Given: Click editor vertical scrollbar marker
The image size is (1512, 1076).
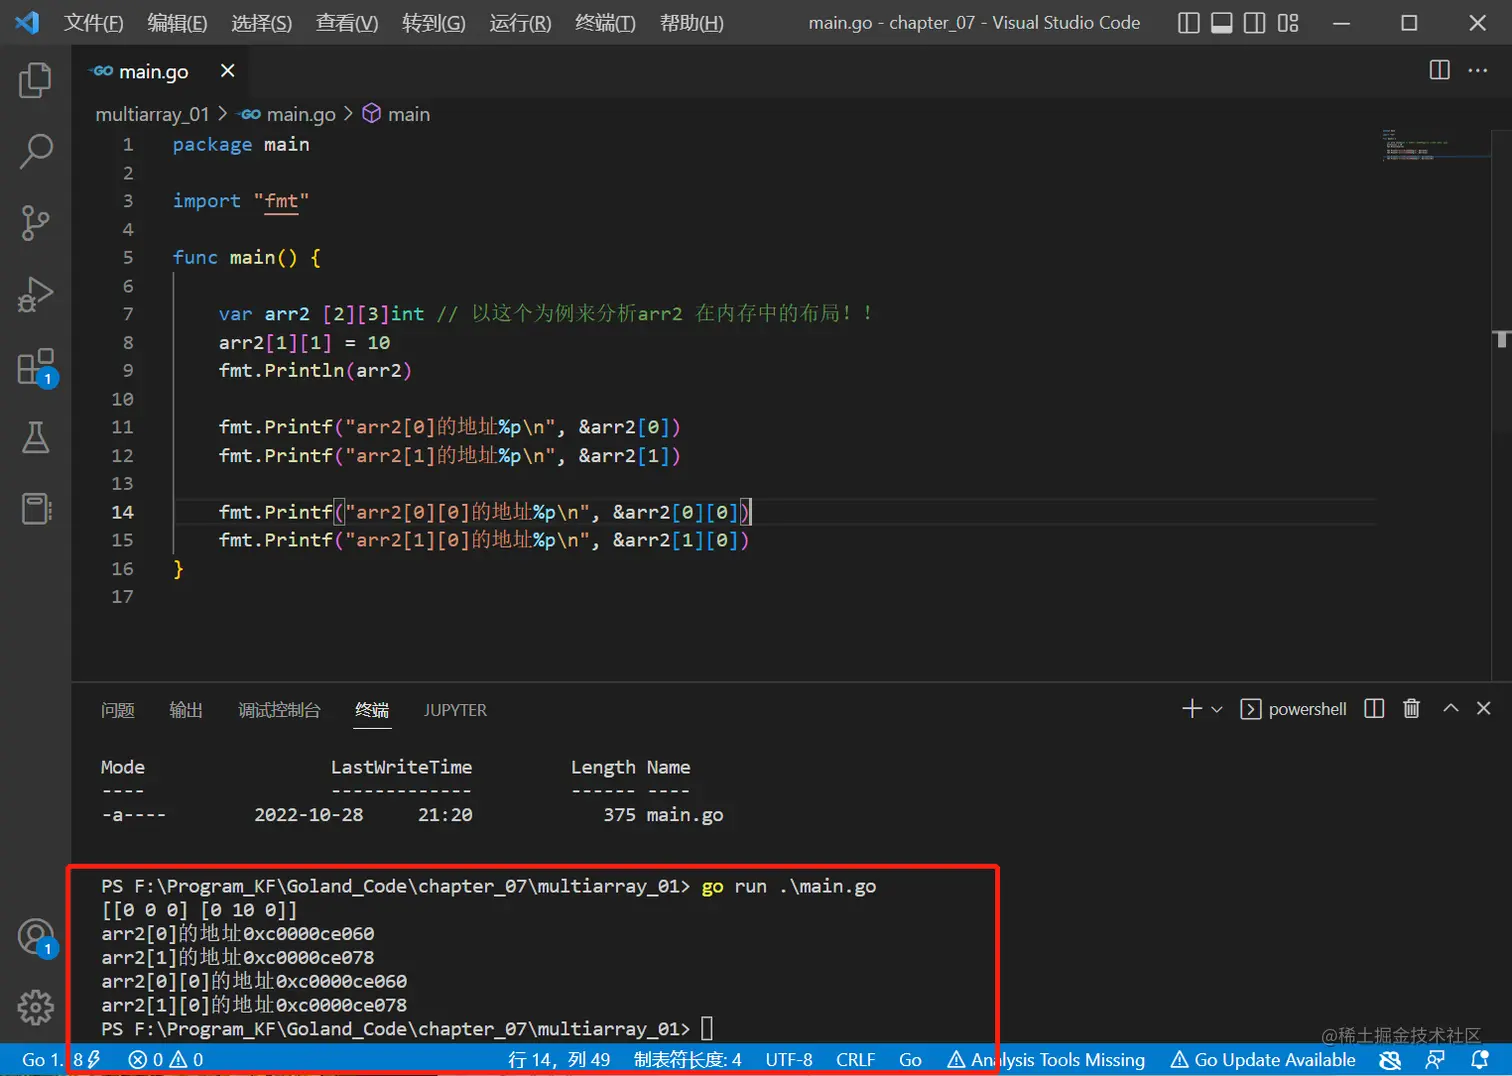Looking at the screenshot, I should pyautogui.click(x=1502, y=339).
